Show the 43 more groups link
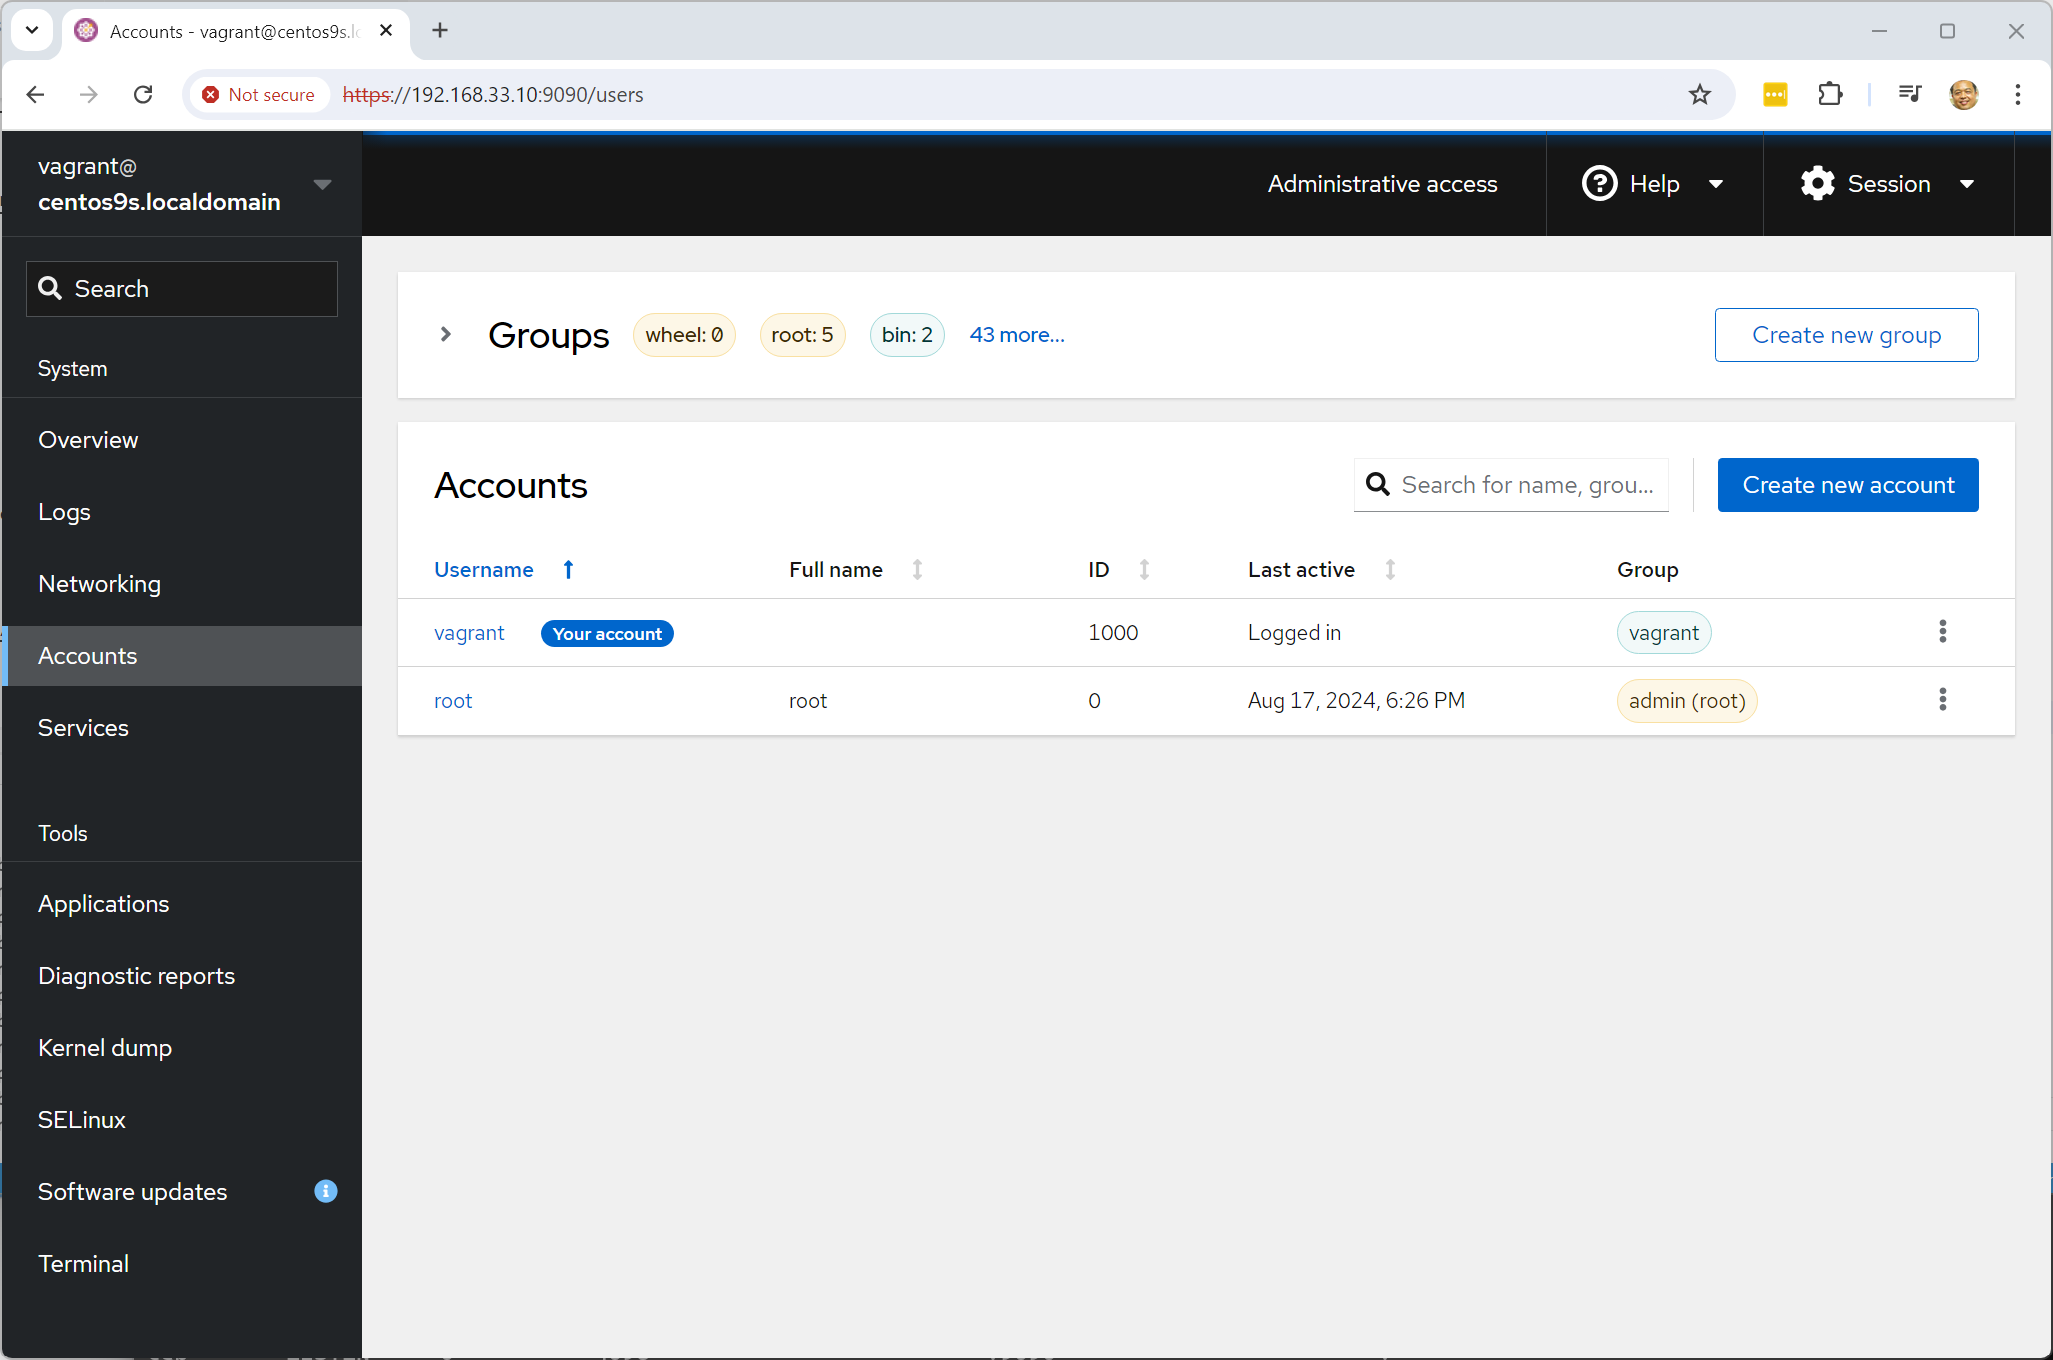This screenshot has width=2053, height=1360. [1016, 335]
